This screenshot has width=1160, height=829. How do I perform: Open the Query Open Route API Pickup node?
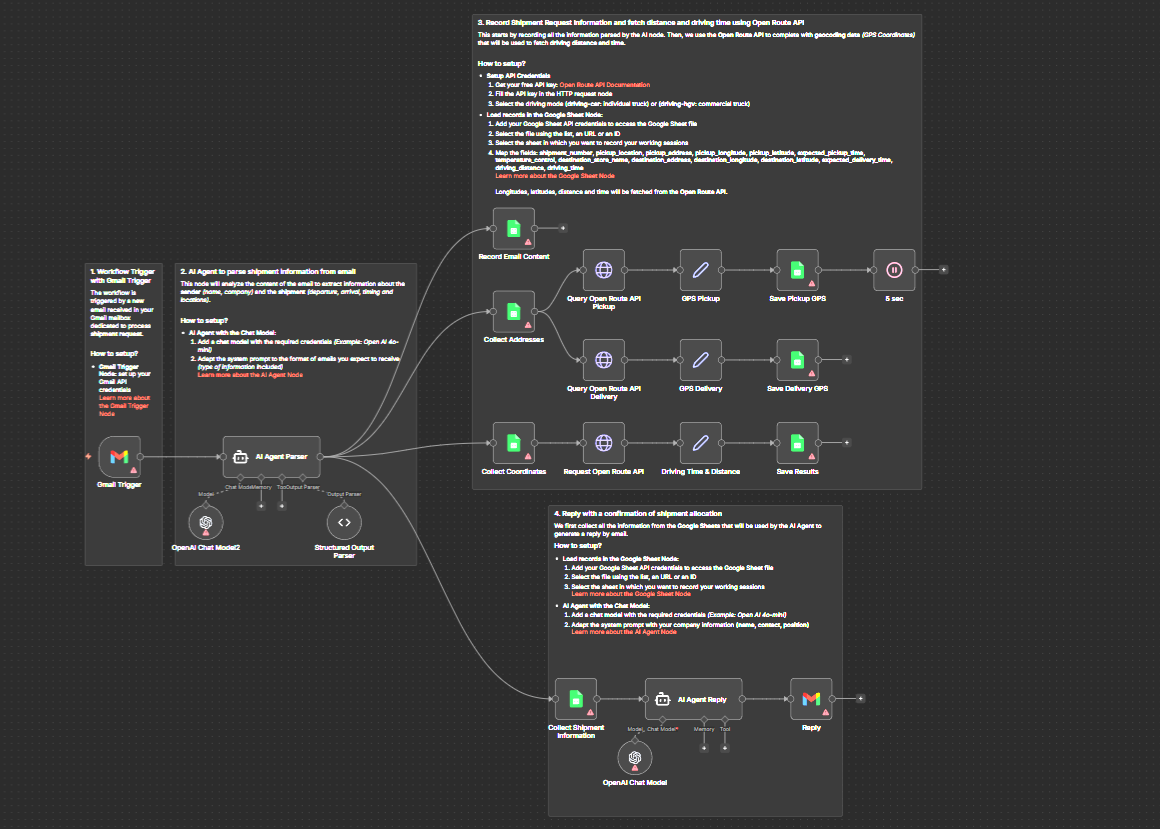click(x=603, y=270)
